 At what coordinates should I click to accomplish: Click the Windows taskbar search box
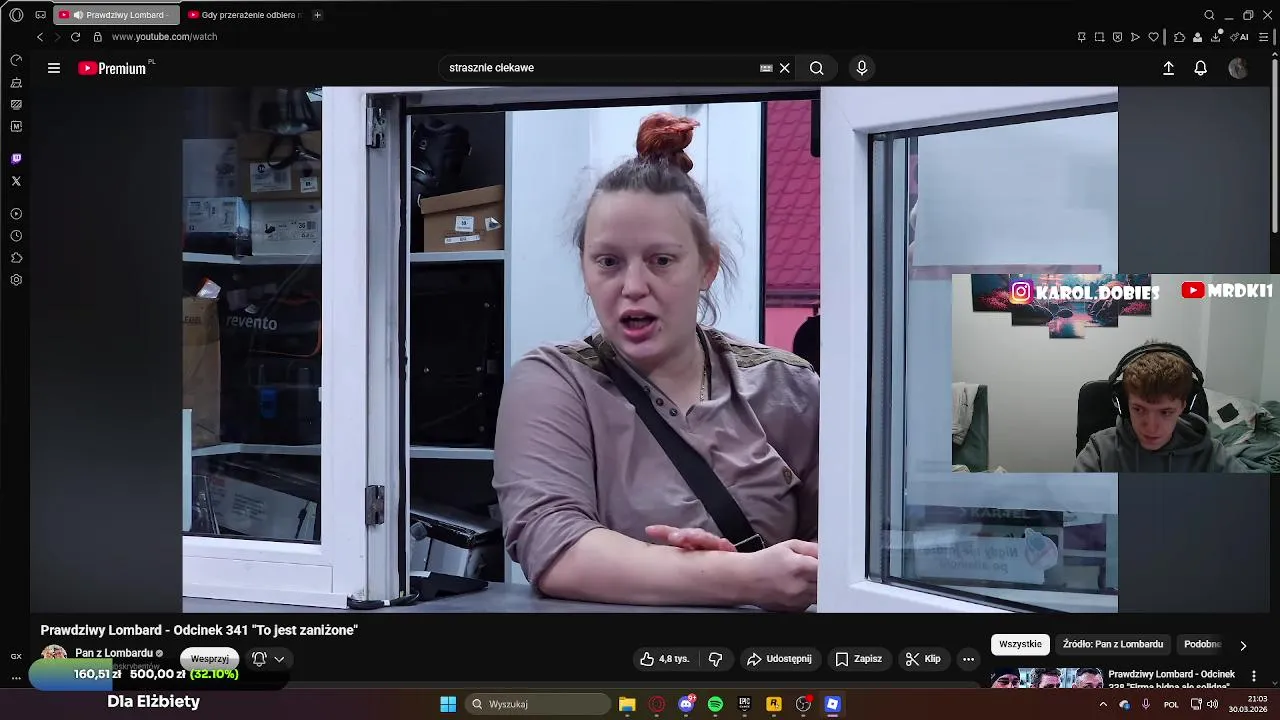click(x=538, y=704)
